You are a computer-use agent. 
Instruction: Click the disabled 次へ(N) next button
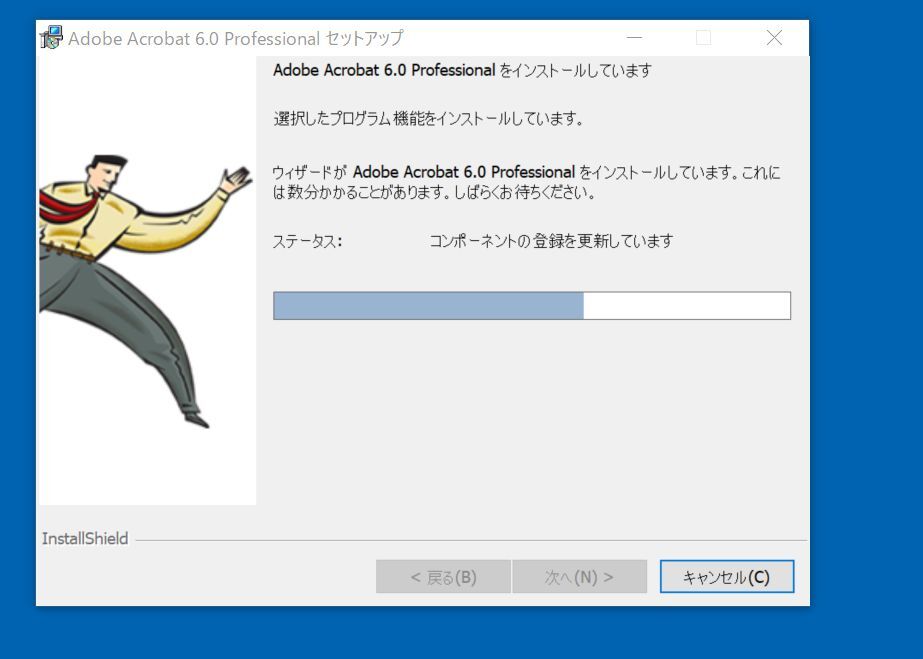579,577
